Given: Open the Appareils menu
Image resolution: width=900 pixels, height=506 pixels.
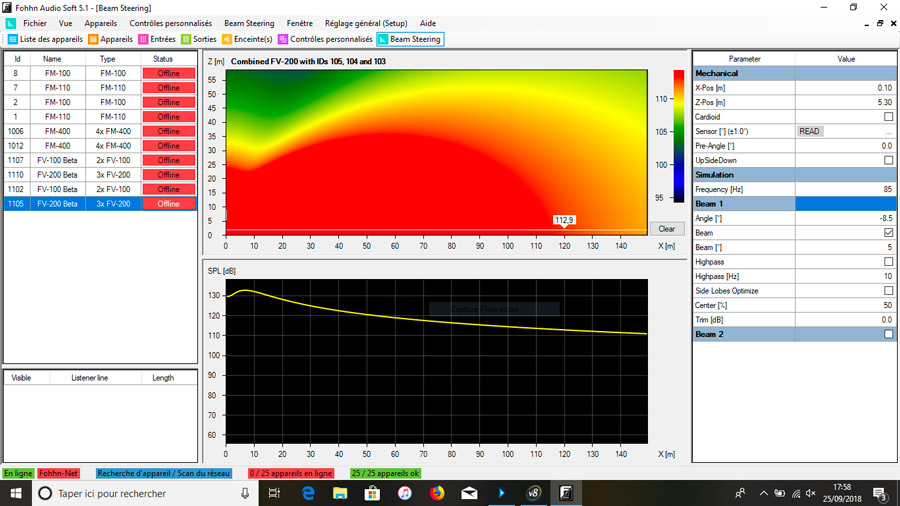Looking at the screenshot, I should tap(100, 24).
